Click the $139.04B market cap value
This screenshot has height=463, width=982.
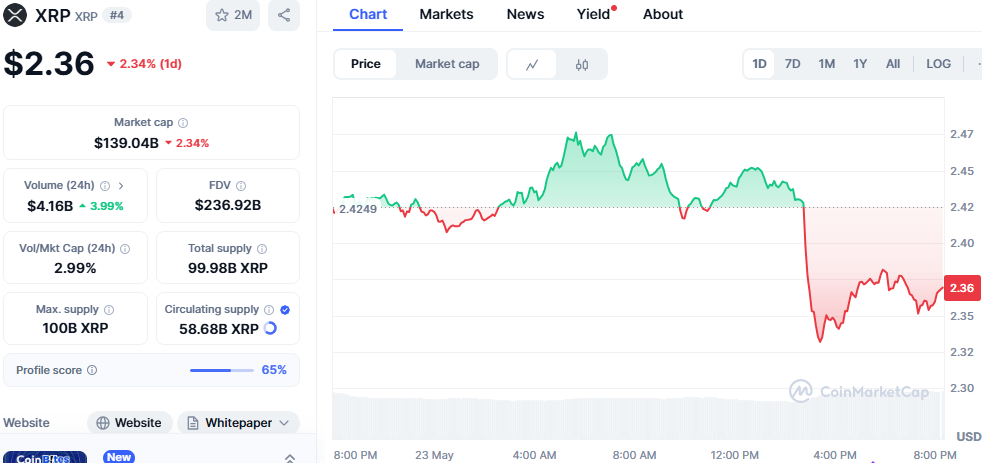click(x=127, y=143)
